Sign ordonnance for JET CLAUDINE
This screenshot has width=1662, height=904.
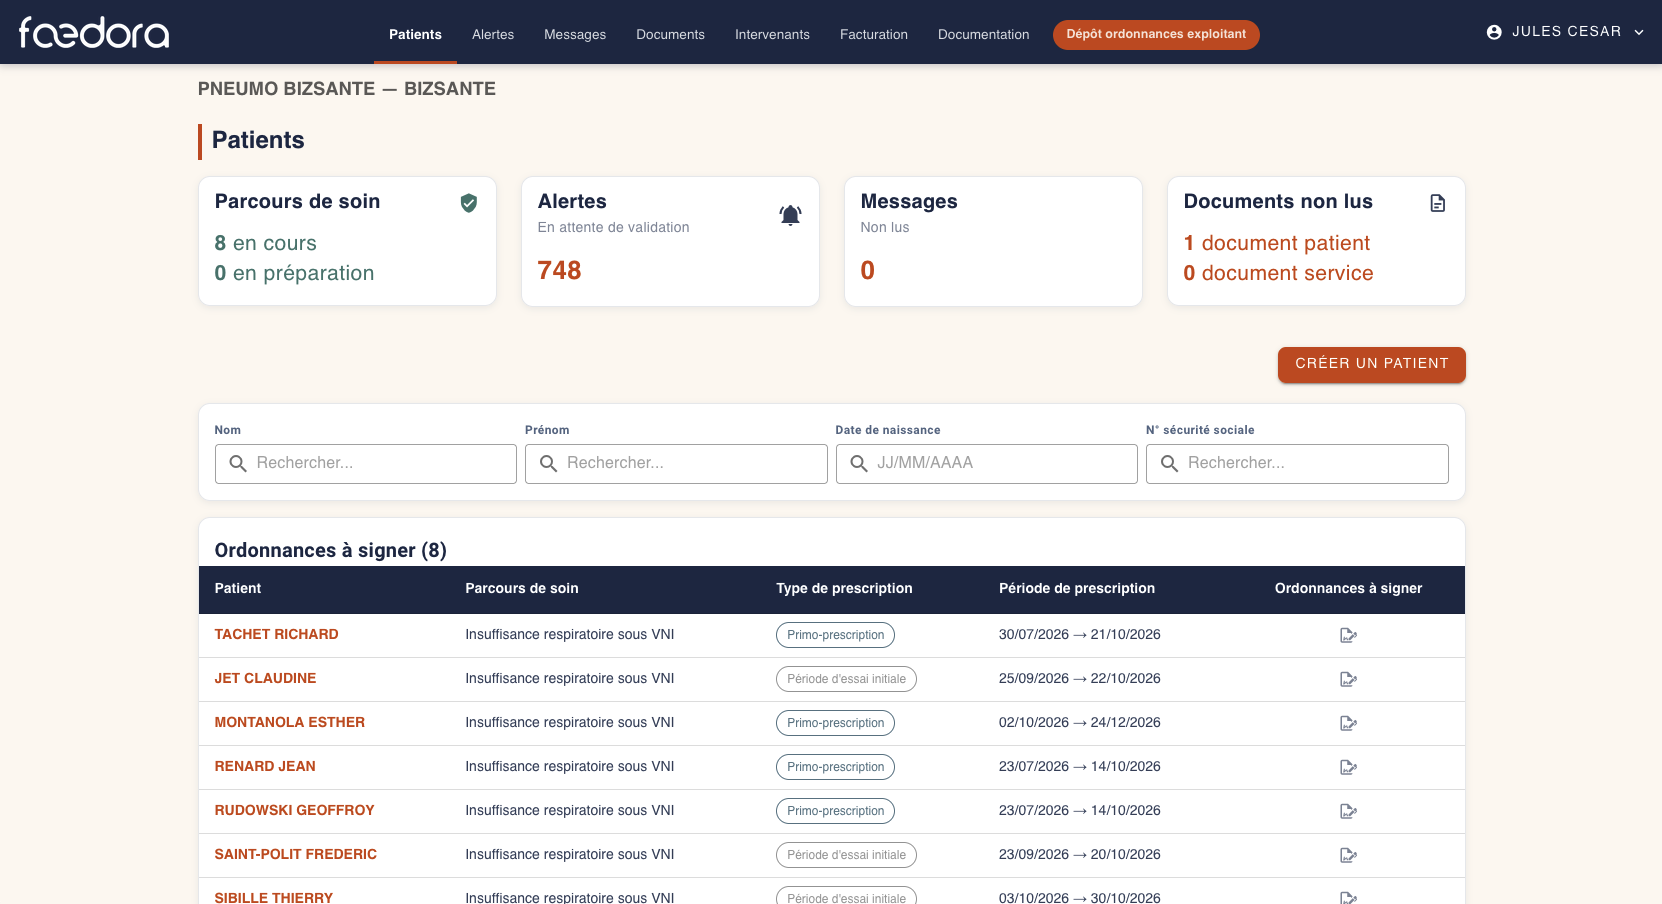coord(1348,679)
